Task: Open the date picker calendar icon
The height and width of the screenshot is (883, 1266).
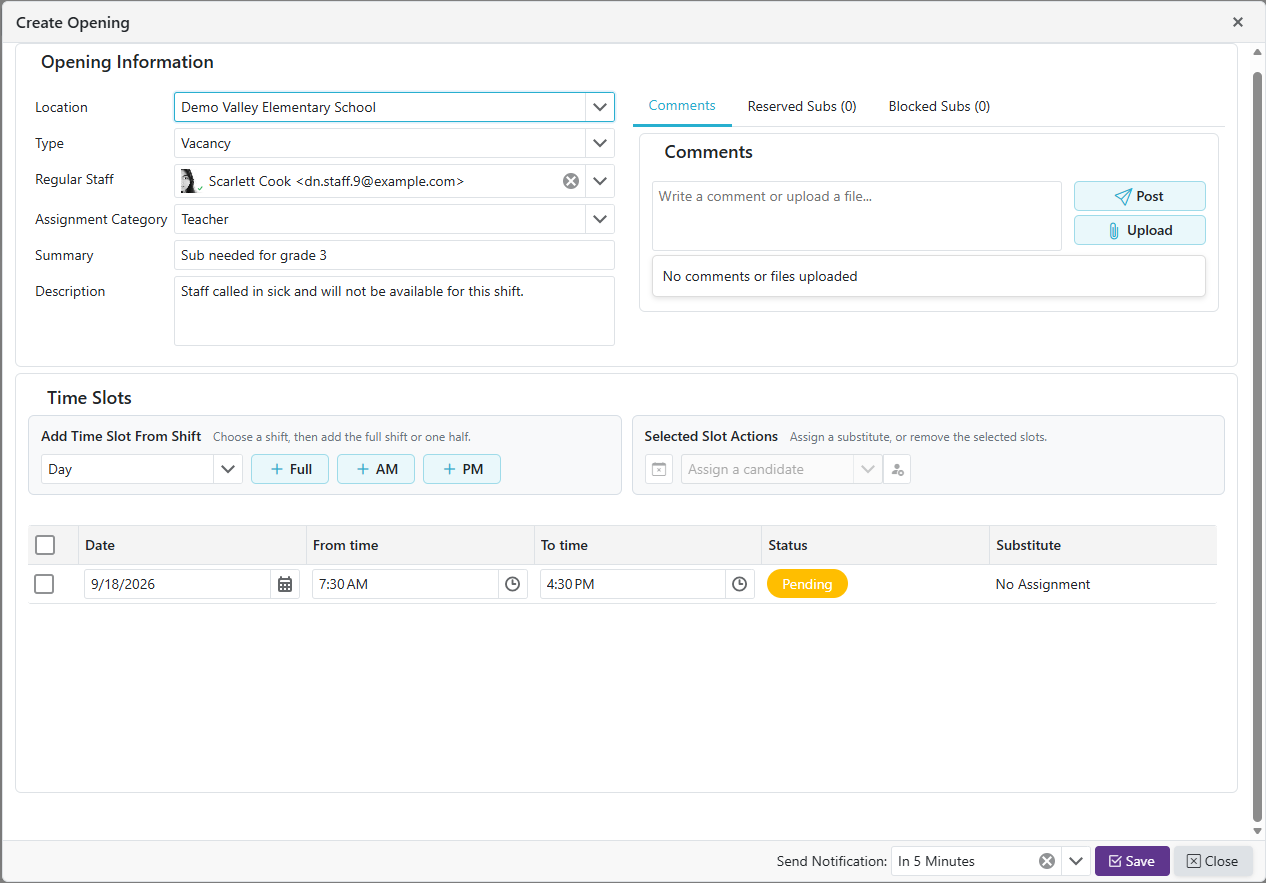Action: pyautogui.click(x=285, y=584)
